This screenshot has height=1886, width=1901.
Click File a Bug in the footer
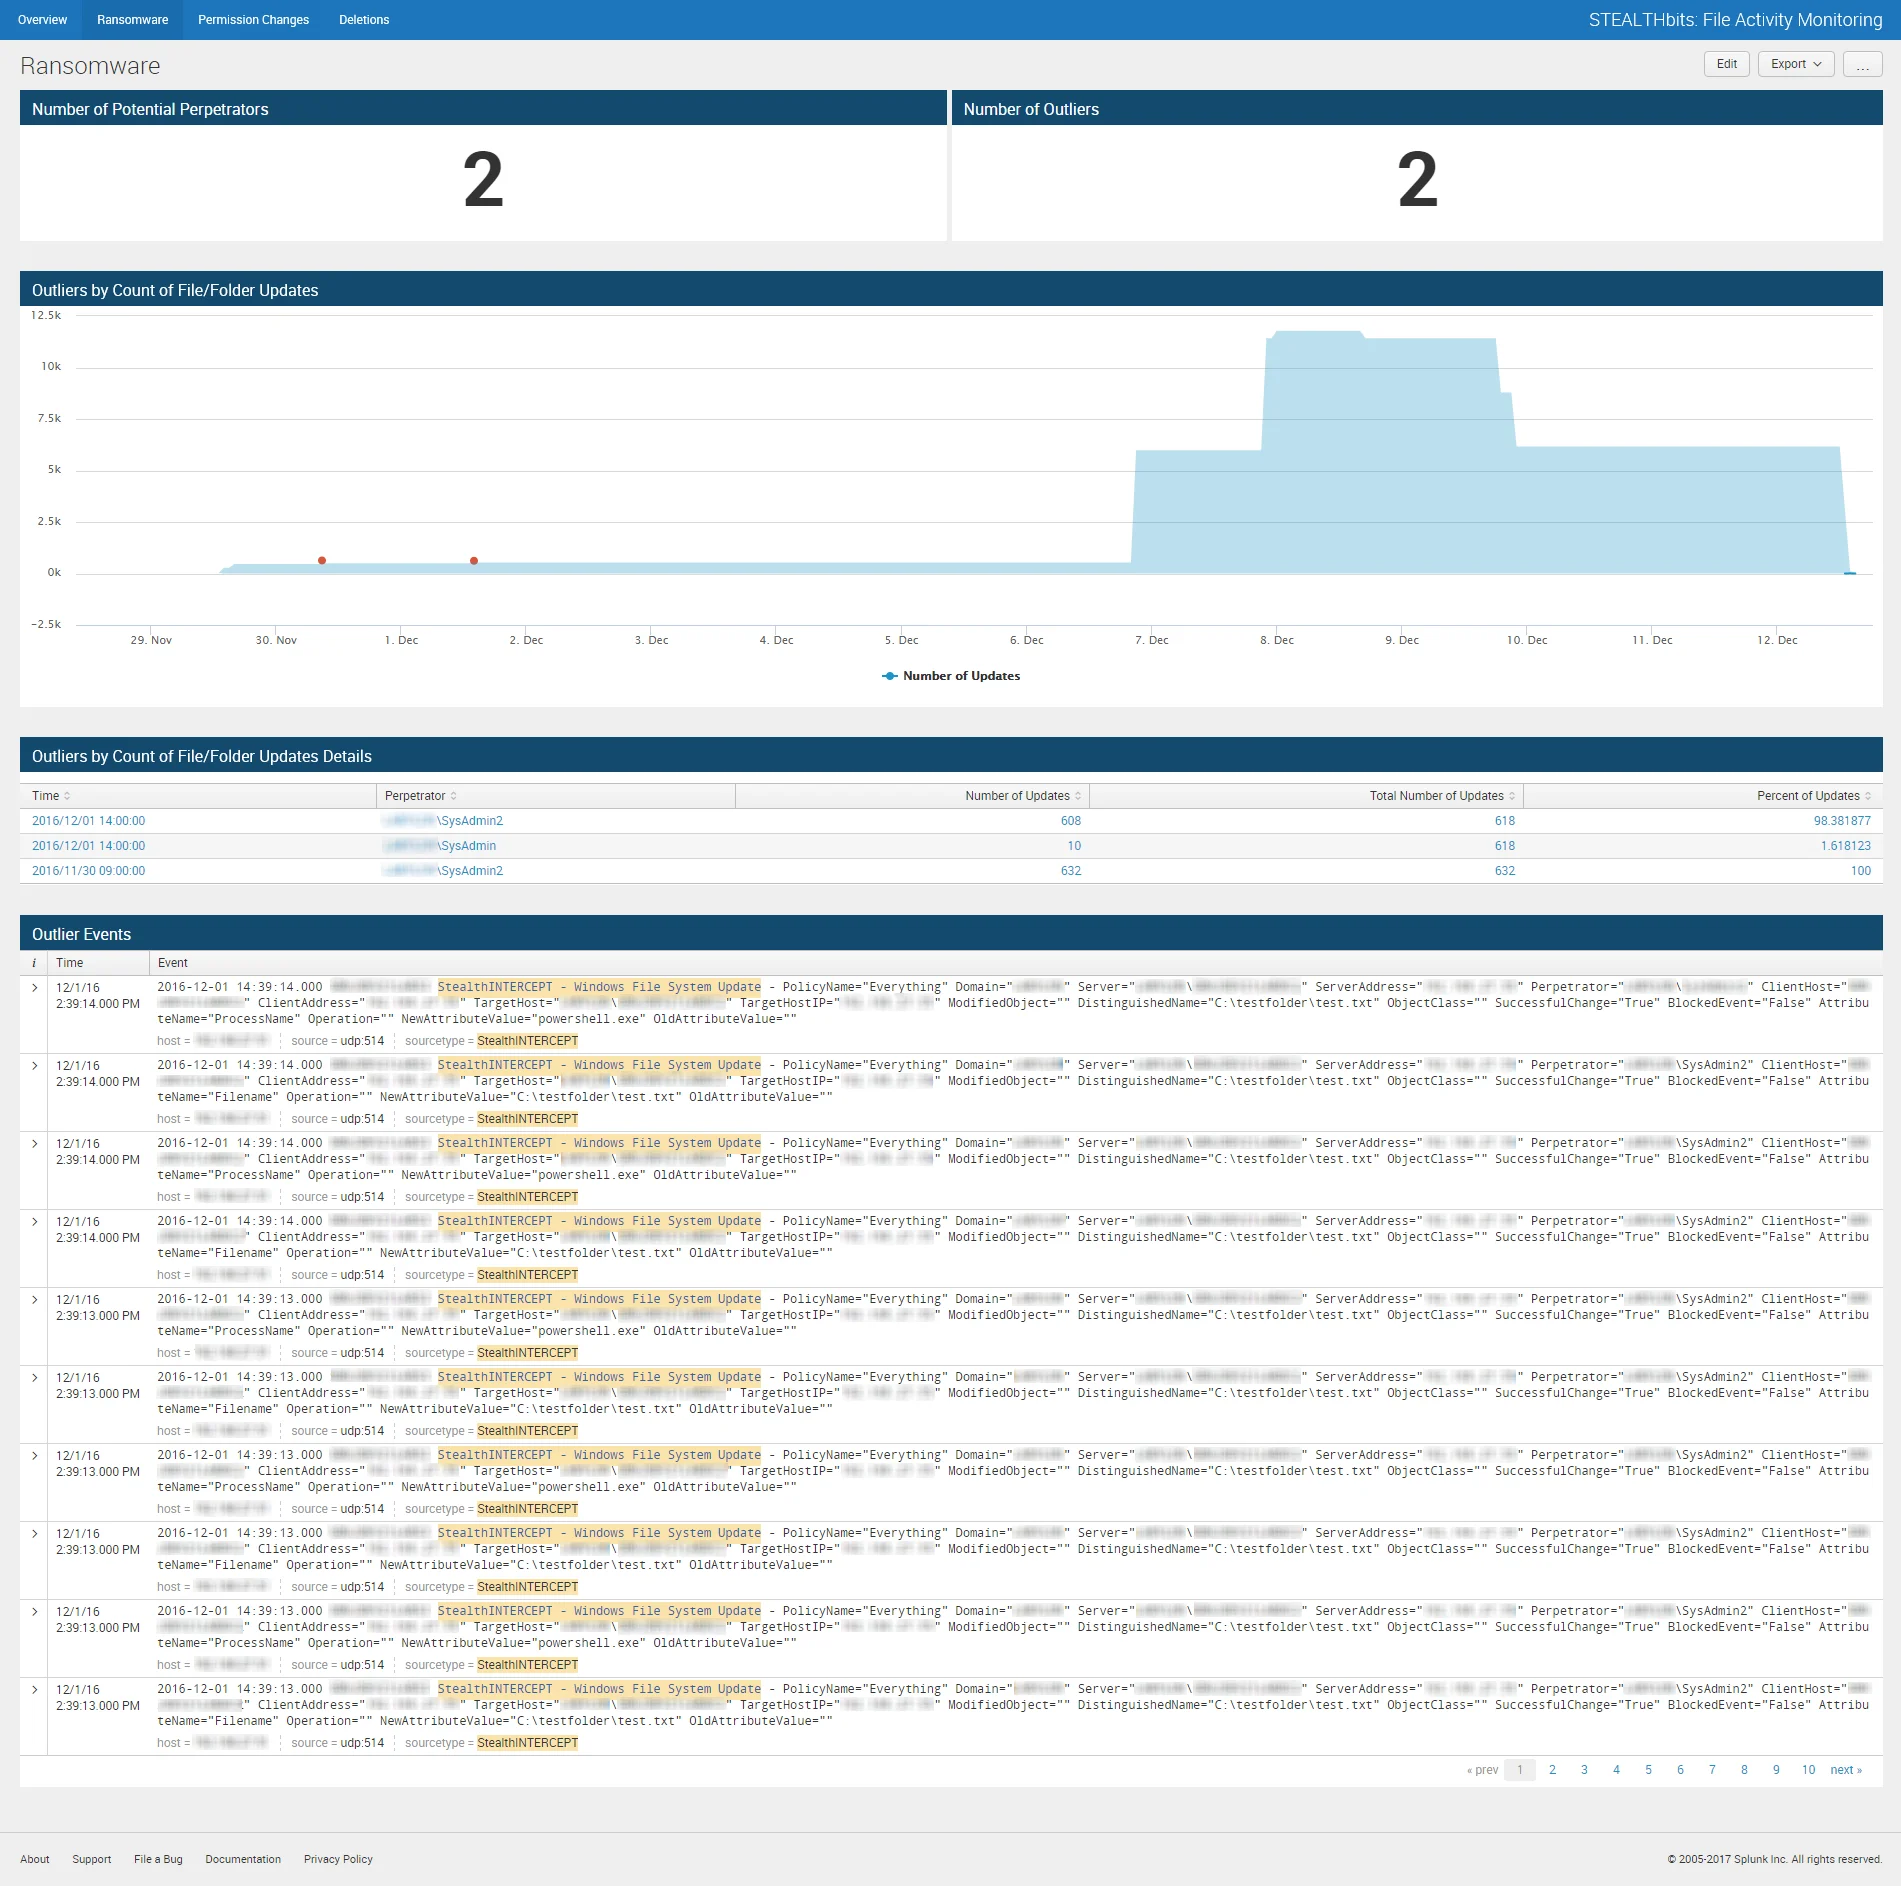[158, 1860]
